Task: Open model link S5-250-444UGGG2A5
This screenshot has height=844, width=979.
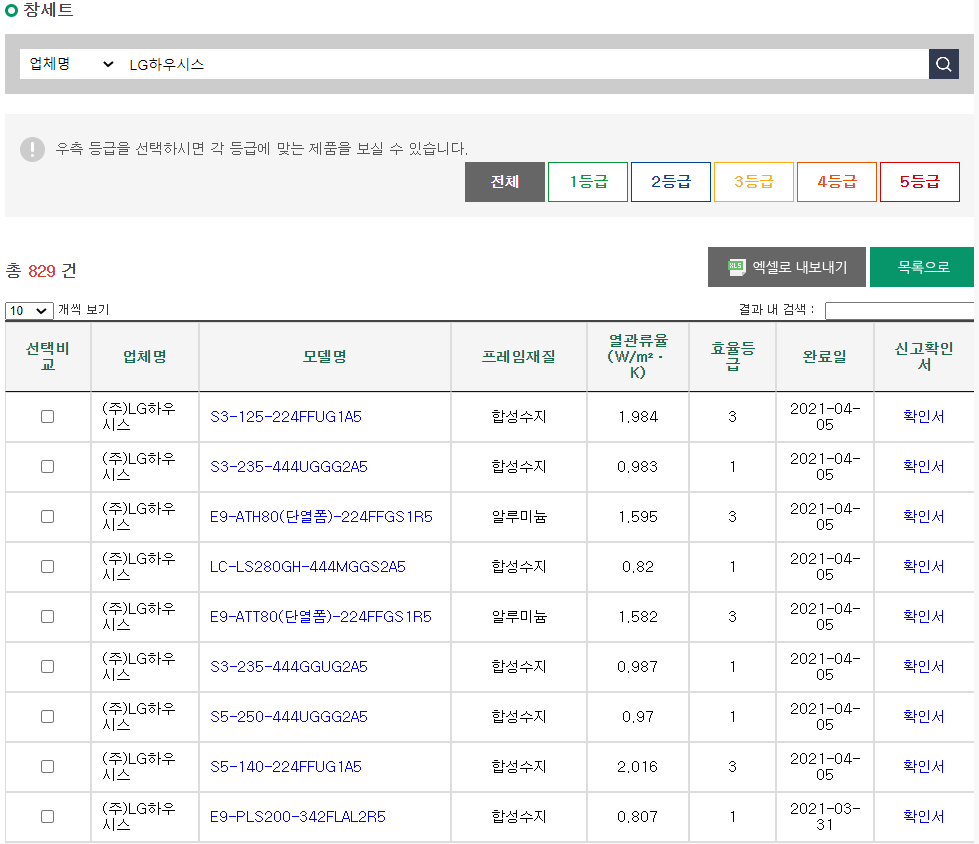Action: pos(288,716)
